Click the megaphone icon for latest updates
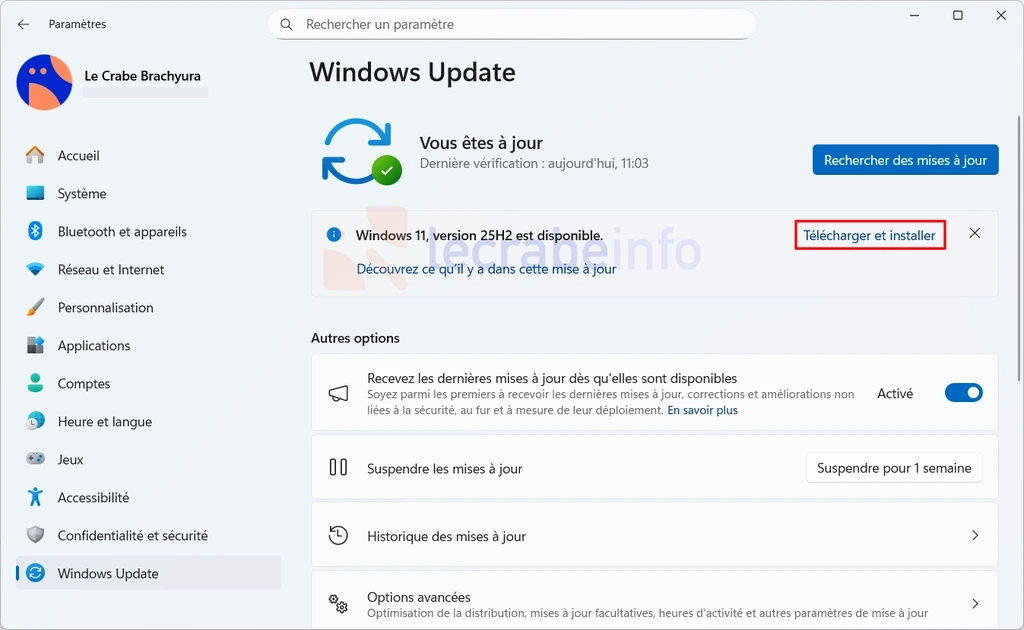The width and height of the screenshot is (1024, 630). tap(338, 393)
